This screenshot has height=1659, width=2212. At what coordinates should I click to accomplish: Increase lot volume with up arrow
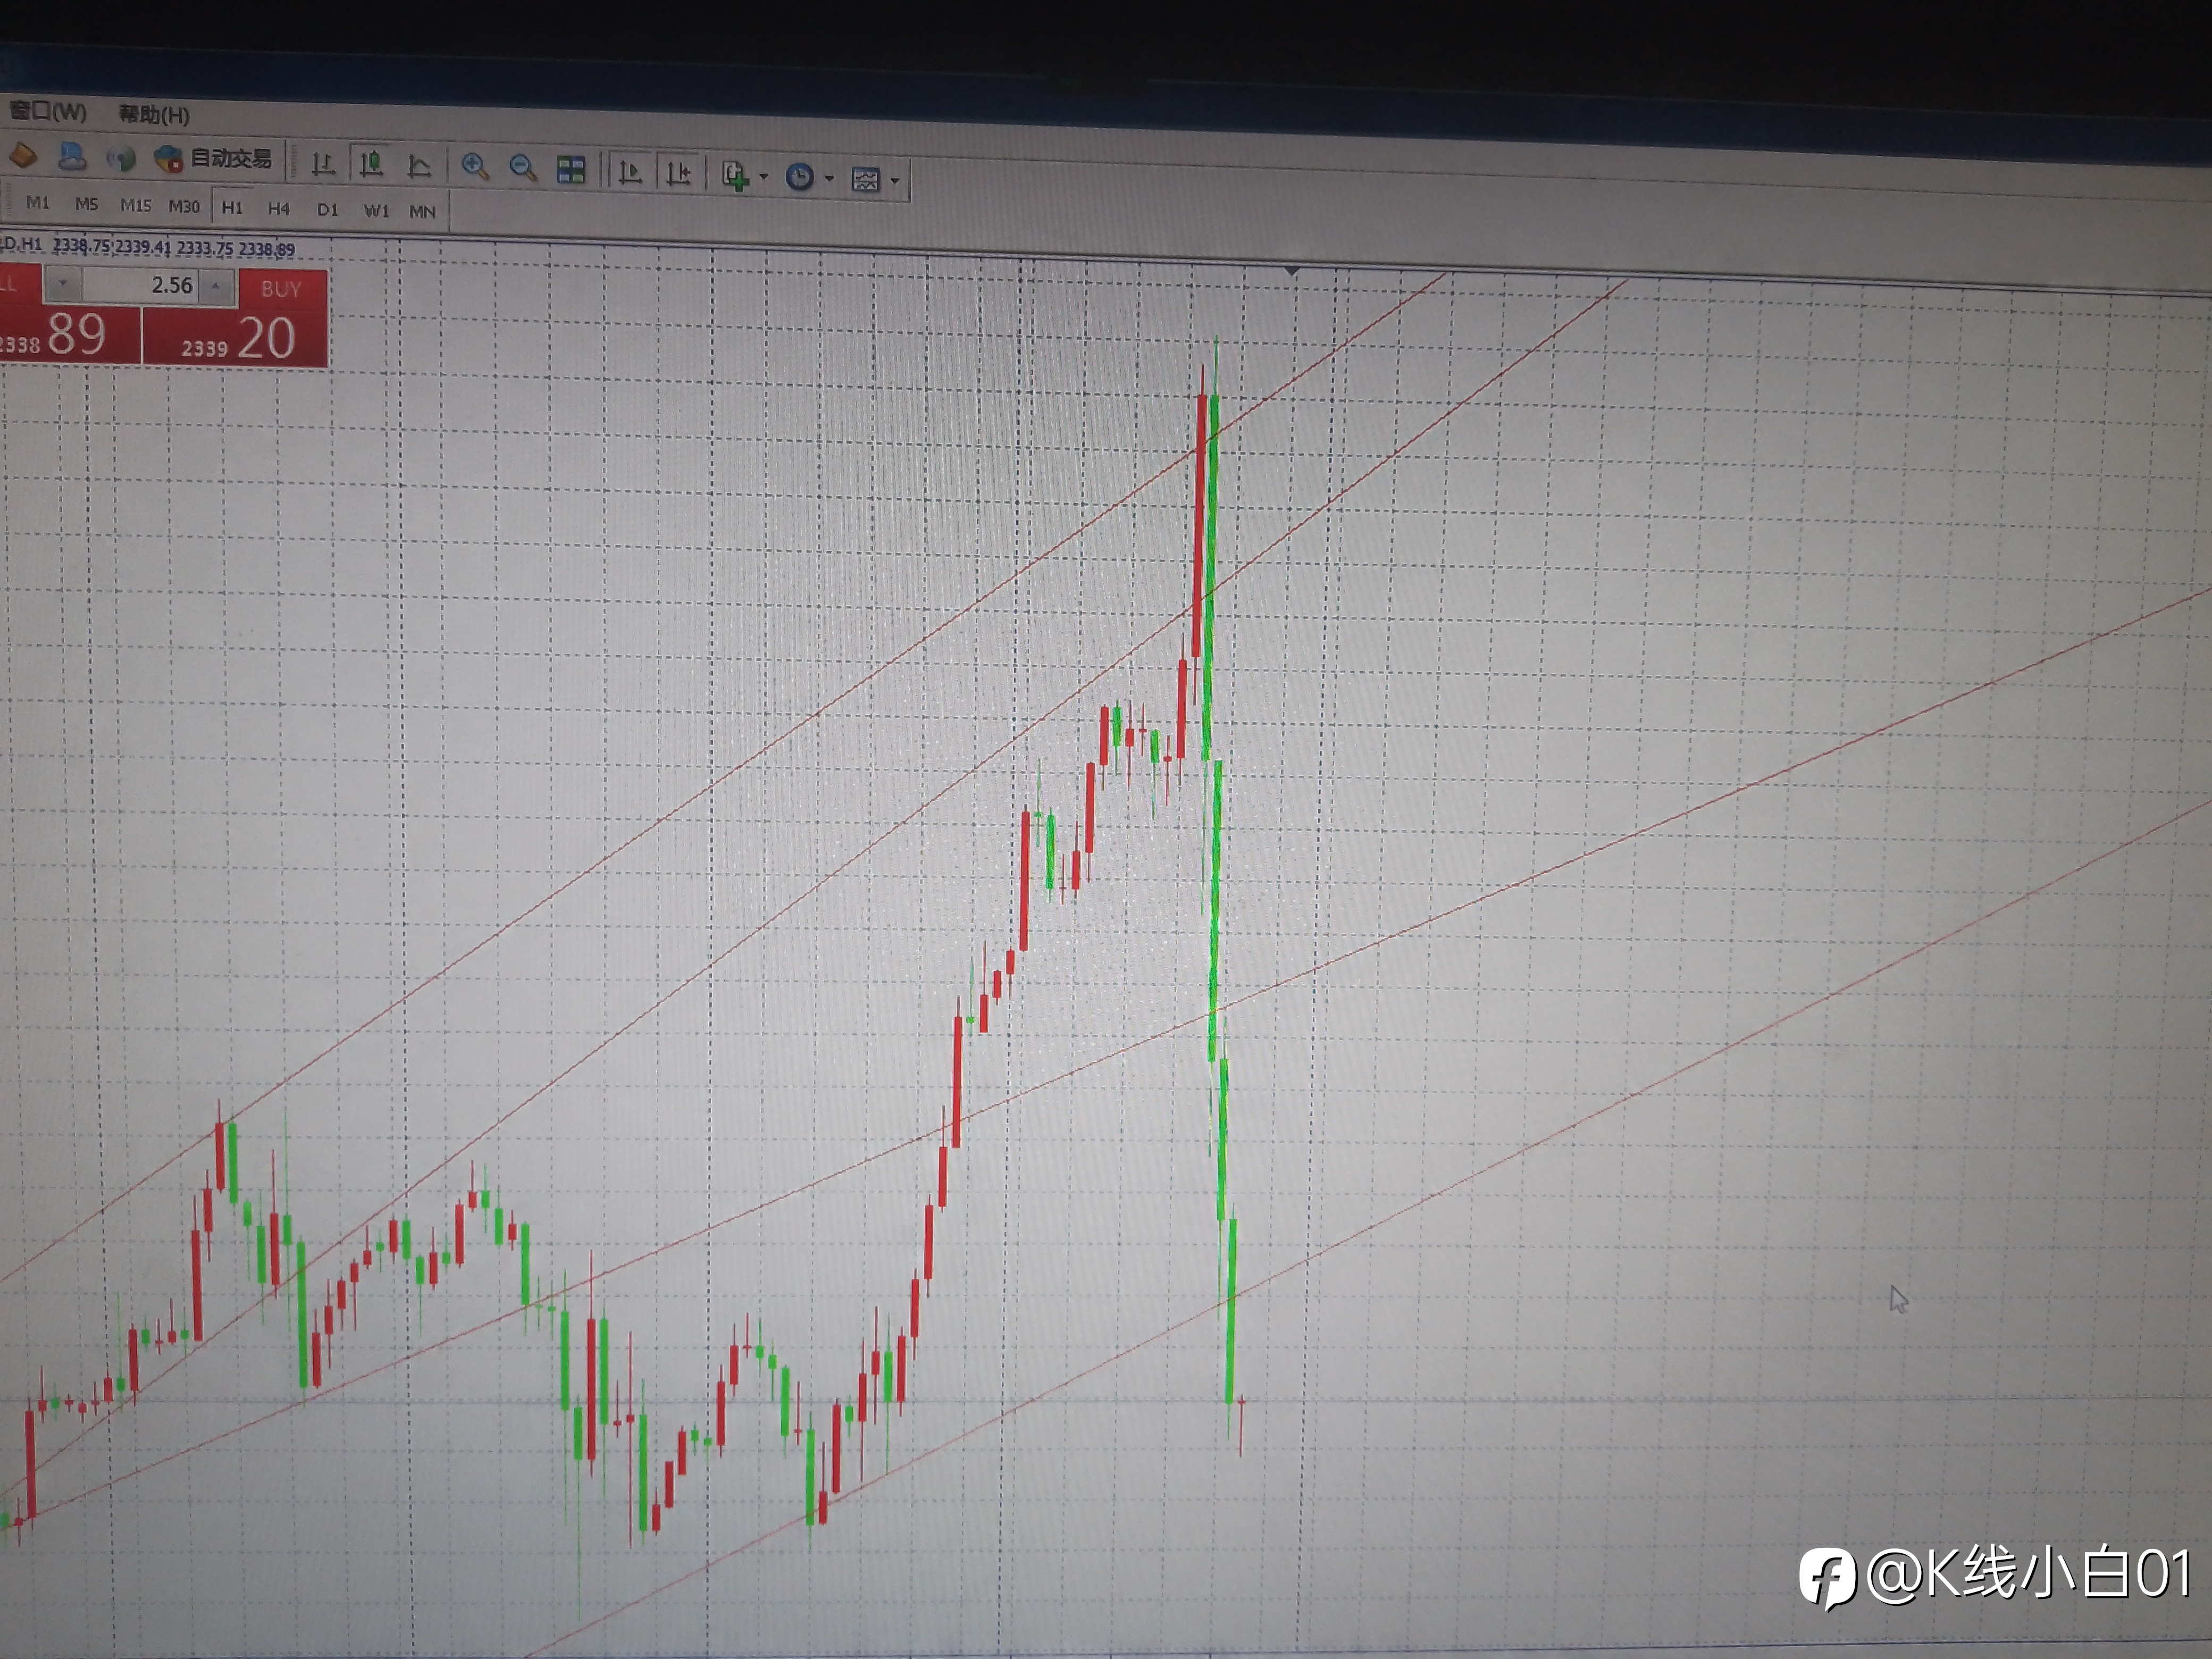(215, 287)
